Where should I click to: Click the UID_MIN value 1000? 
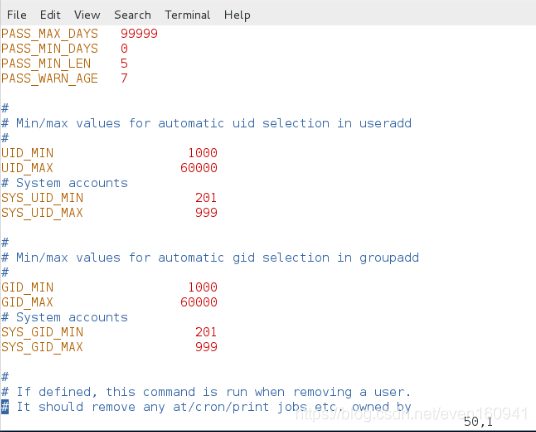click(x=203, y=153)
